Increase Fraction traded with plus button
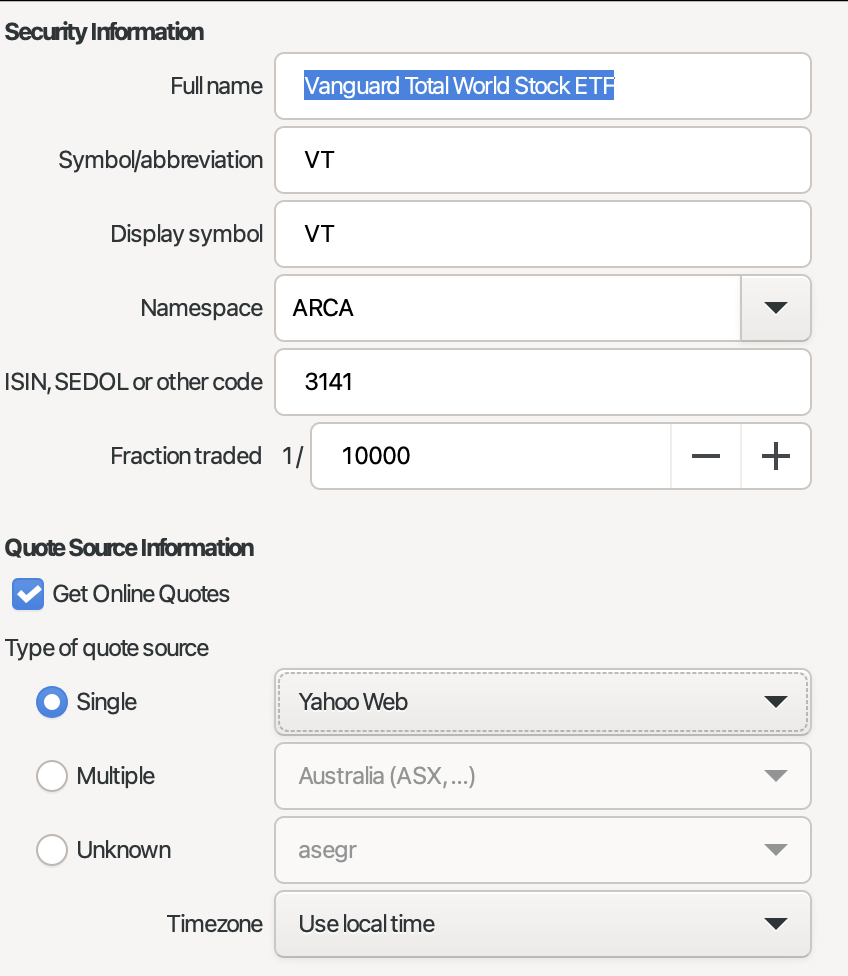848x976 pixels. click(776, 456)
